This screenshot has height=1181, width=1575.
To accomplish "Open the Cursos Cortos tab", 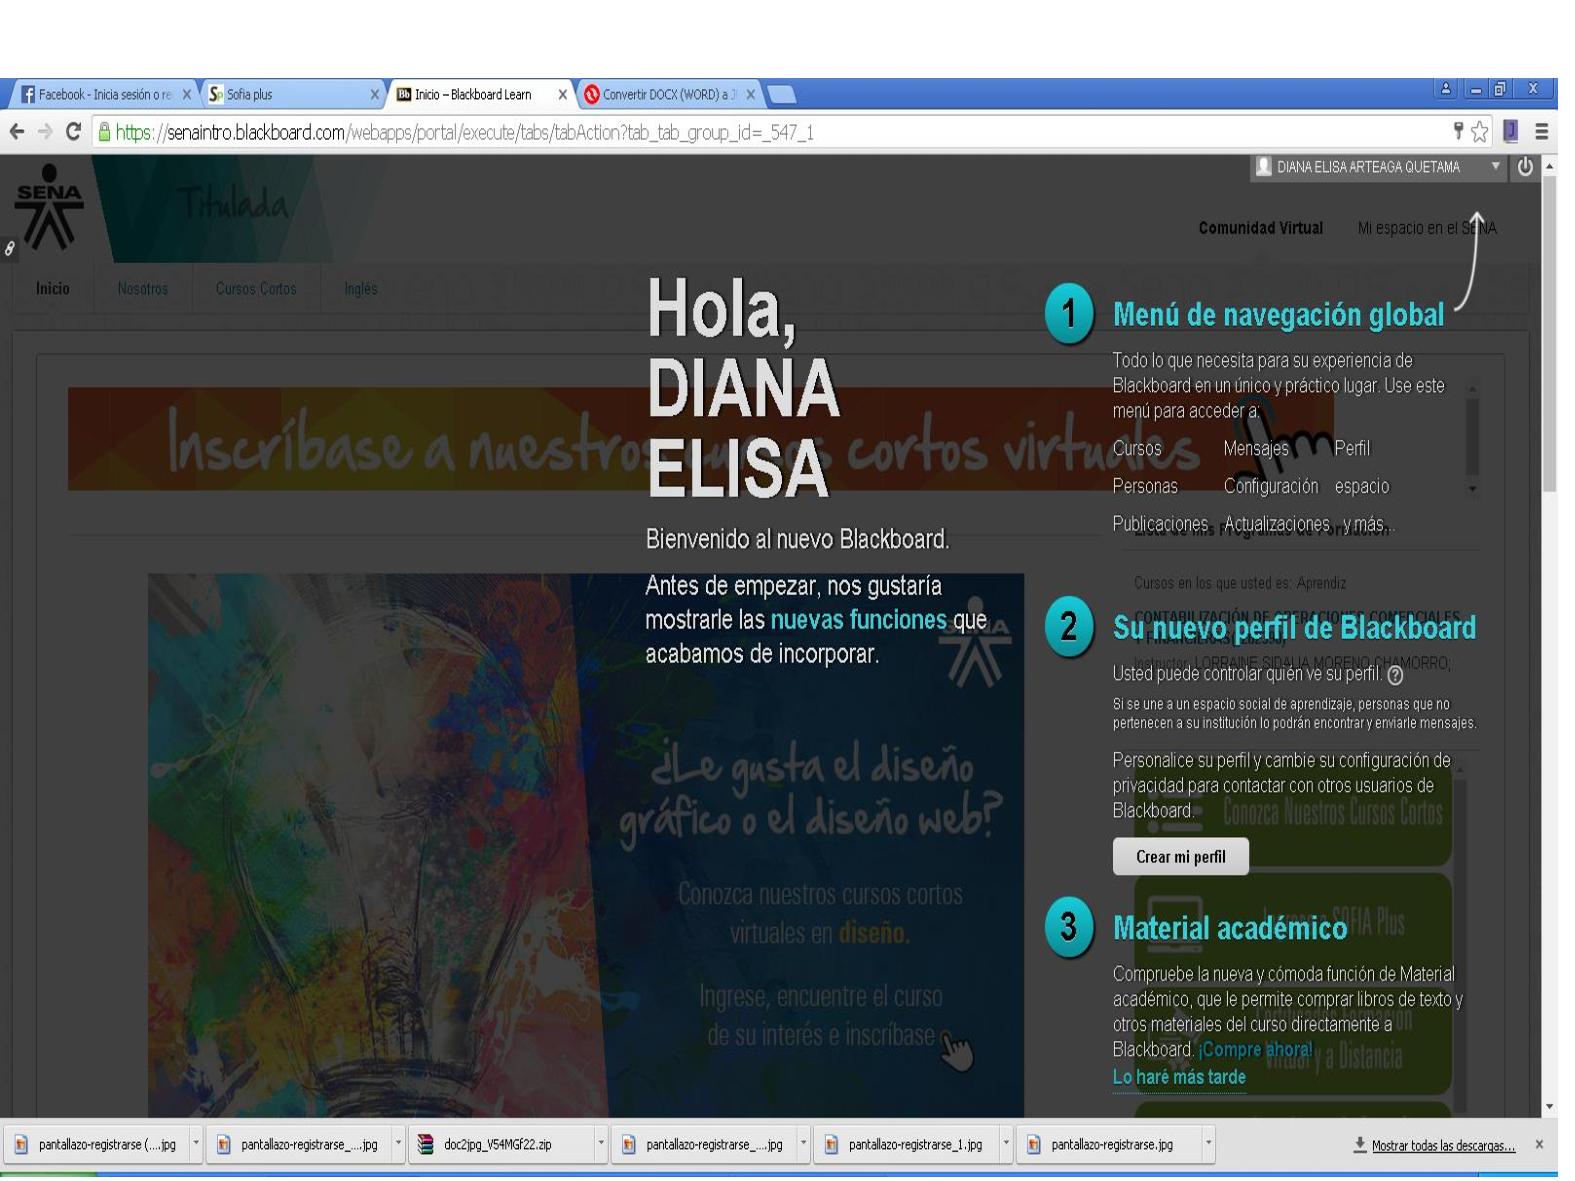I will click(256, 288).
